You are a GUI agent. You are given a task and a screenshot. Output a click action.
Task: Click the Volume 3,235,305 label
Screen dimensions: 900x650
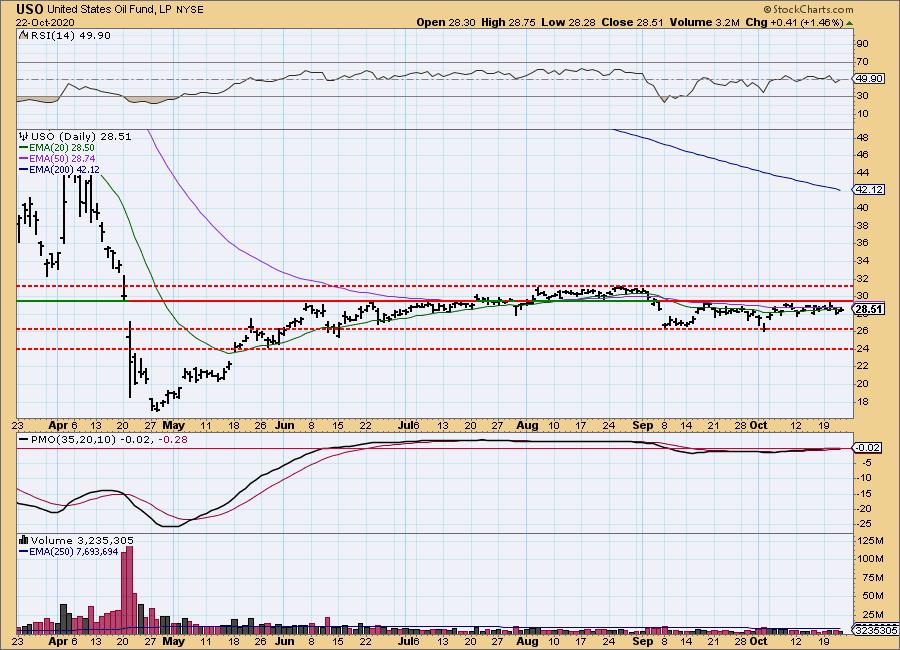(82, 540)
